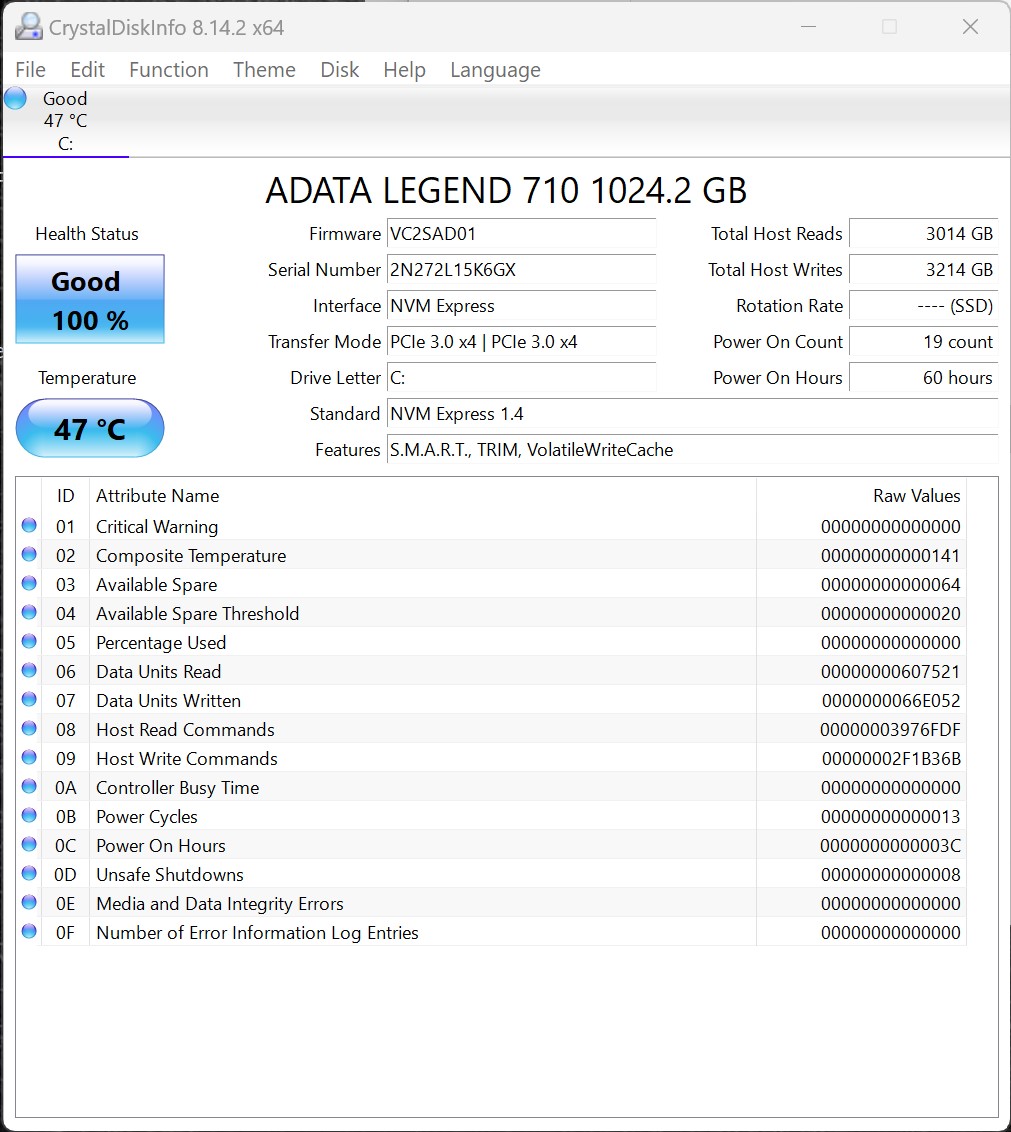Open the File menu
Viewport: 1011px width, 1132px height.
[30, 69]
